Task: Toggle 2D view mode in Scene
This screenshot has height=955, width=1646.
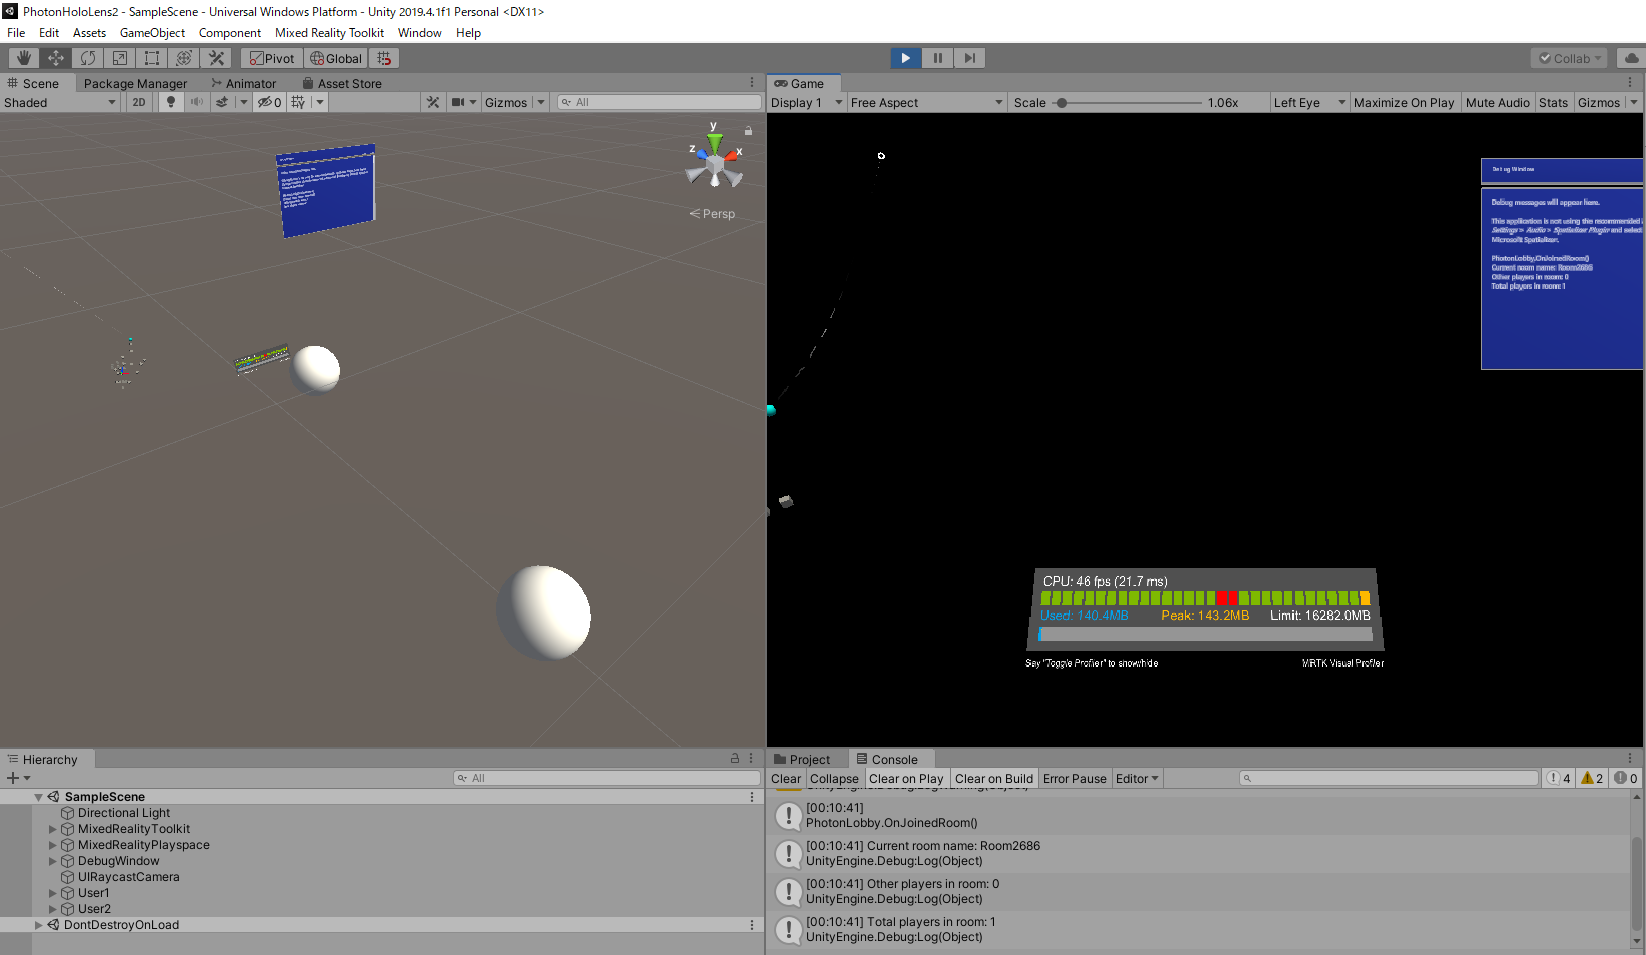Action: tap(139, 102)
